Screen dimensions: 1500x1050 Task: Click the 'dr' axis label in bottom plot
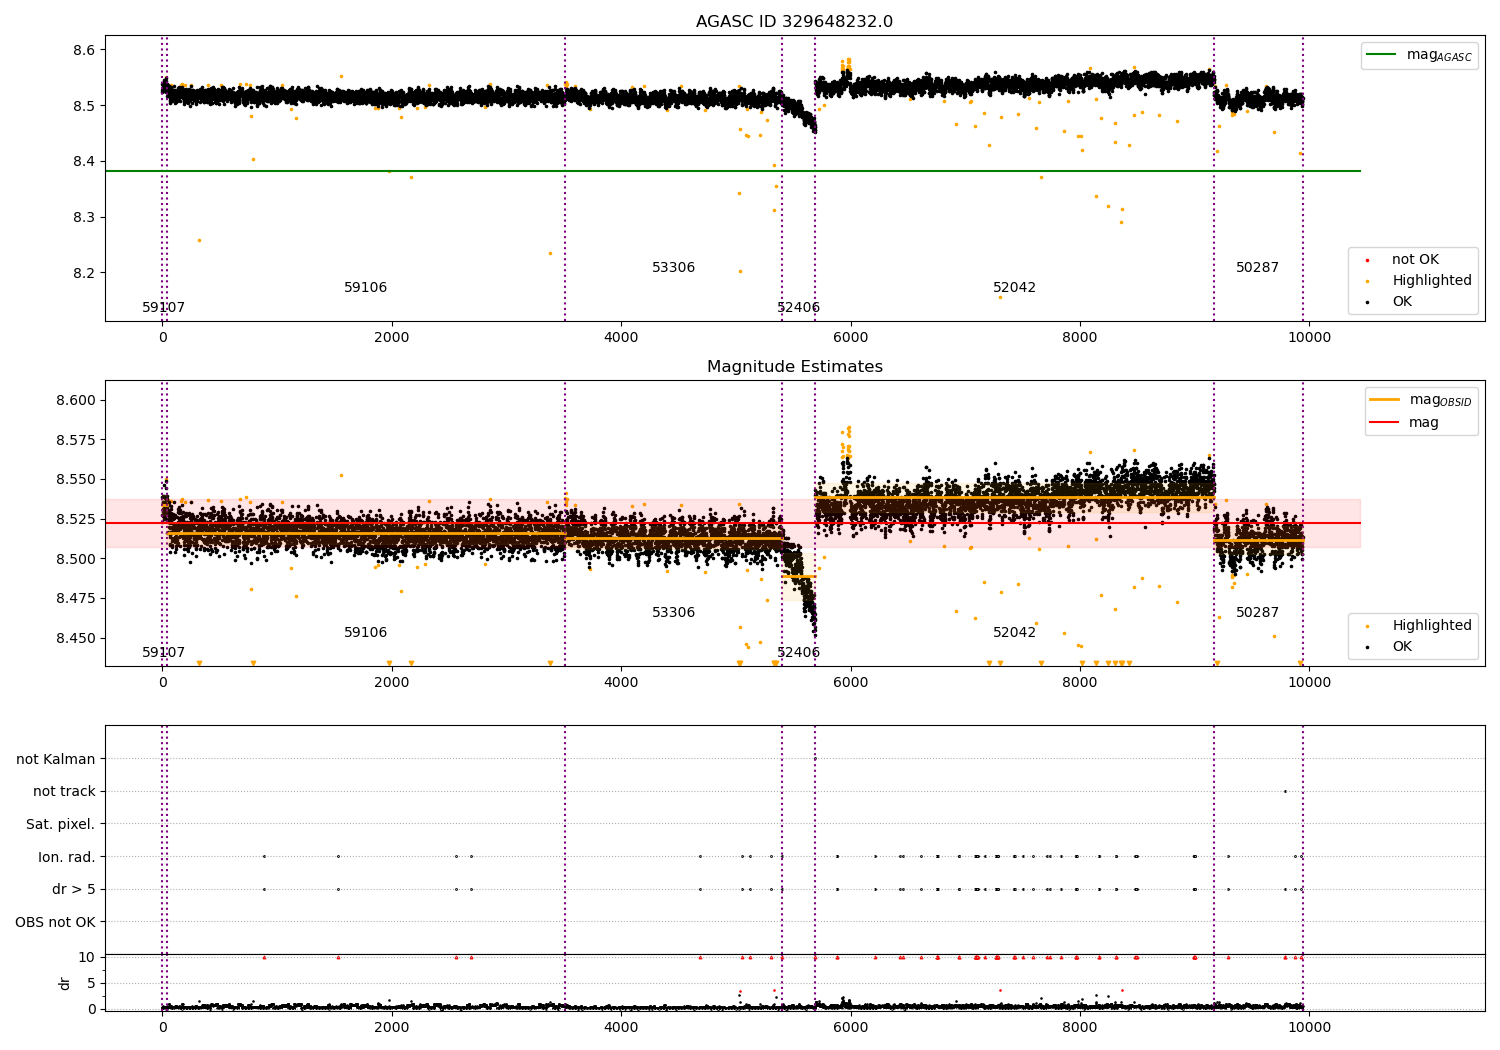coord(65,984)
